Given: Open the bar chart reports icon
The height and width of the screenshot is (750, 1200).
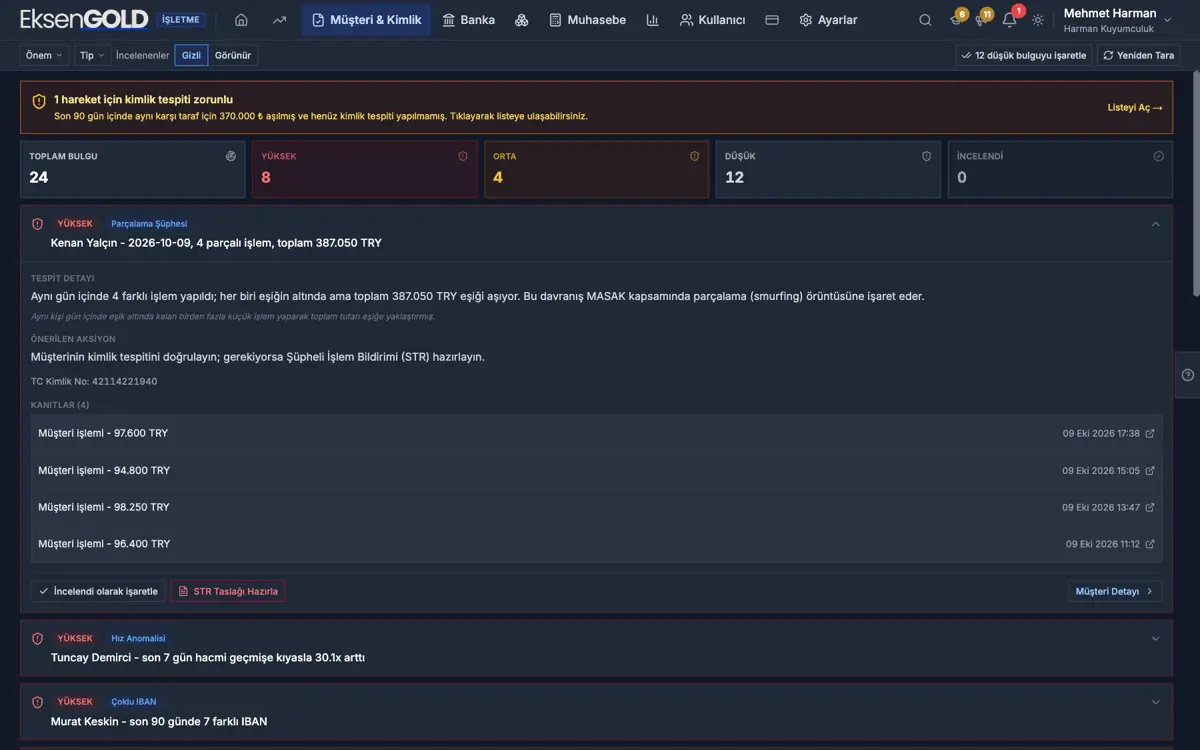Looking at the screenshot, I should [x=652, y=20].
